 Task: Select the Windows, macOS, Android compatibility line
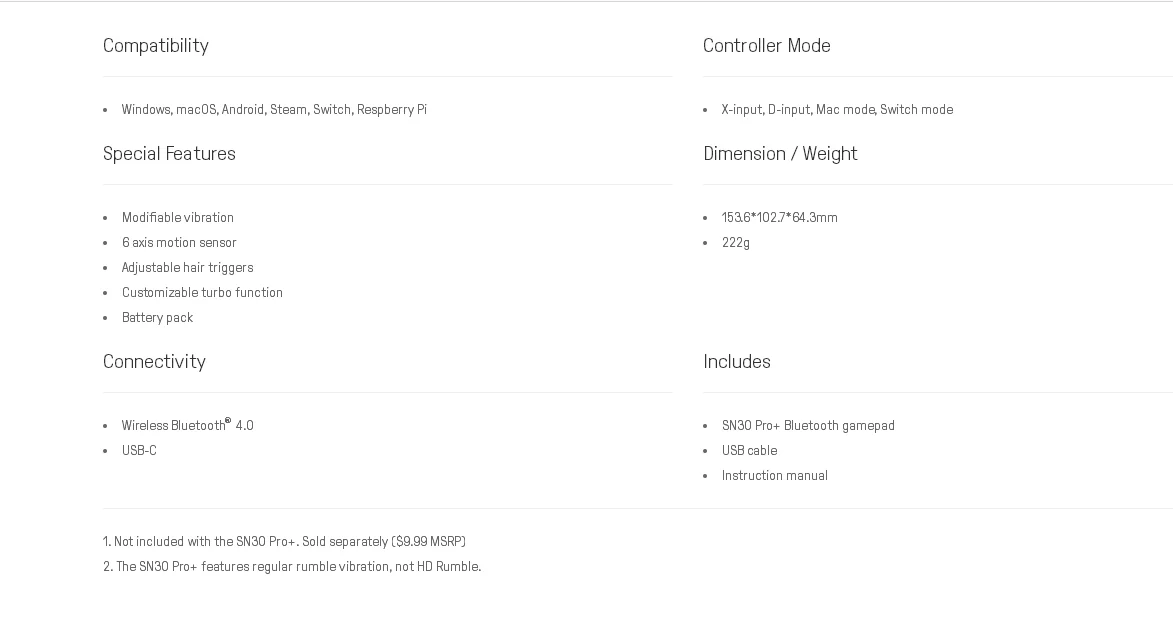pos(274,110)
